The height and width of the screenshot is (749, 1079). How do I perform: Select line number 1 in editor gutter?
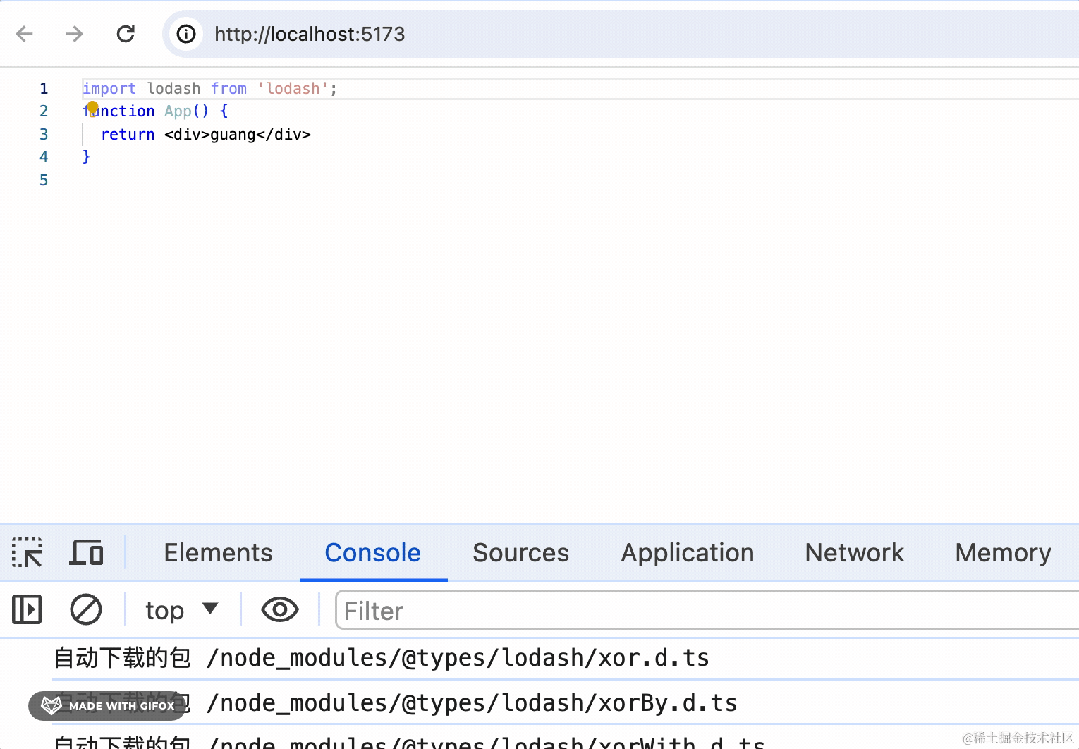[x=44, y=88]
